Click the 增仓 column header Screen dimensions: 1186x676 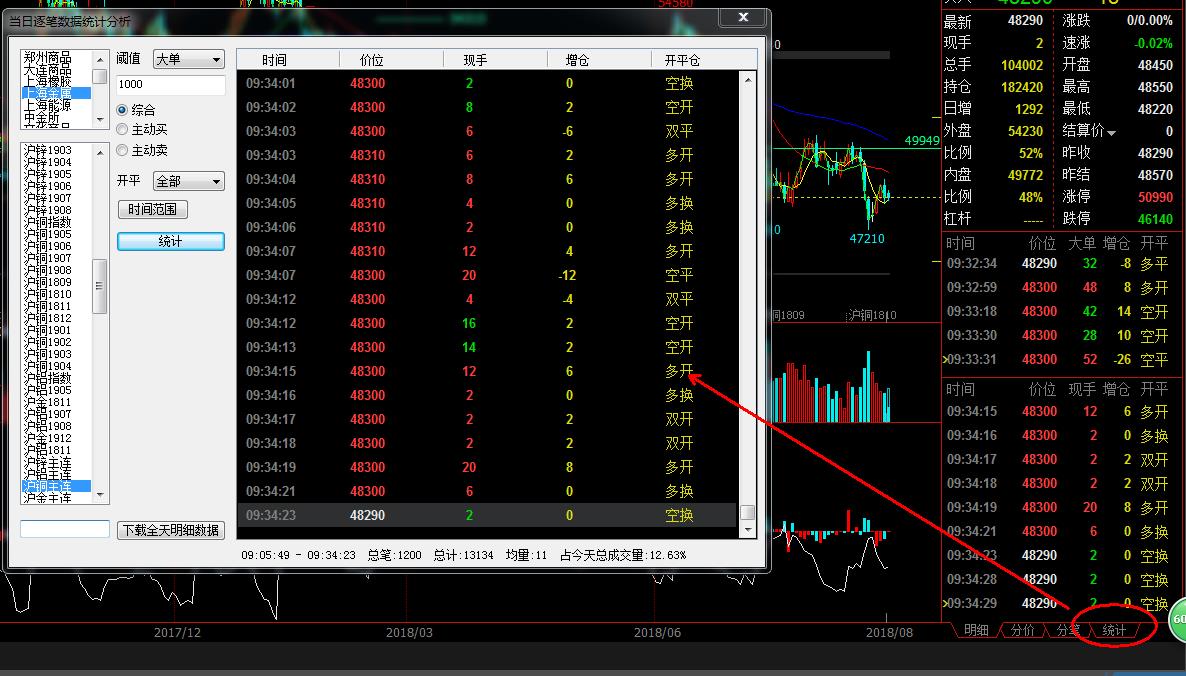[x=577, y=60]
